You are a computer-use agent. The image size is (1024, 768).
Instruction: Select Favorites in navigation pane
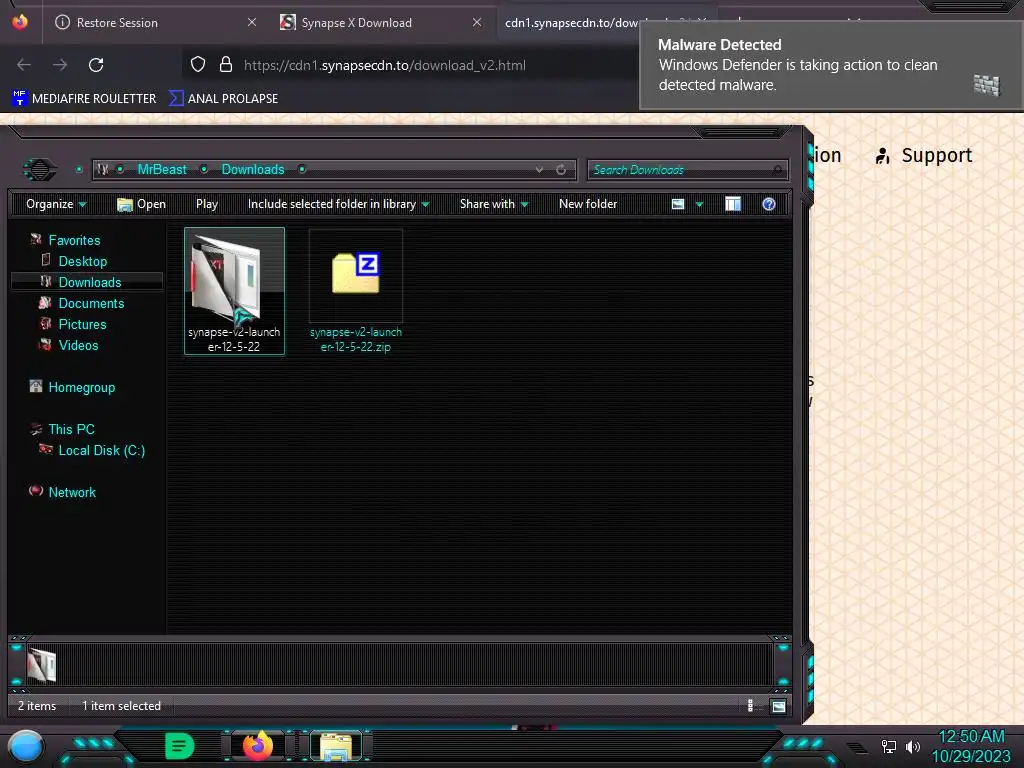click(x=74, y=240)
